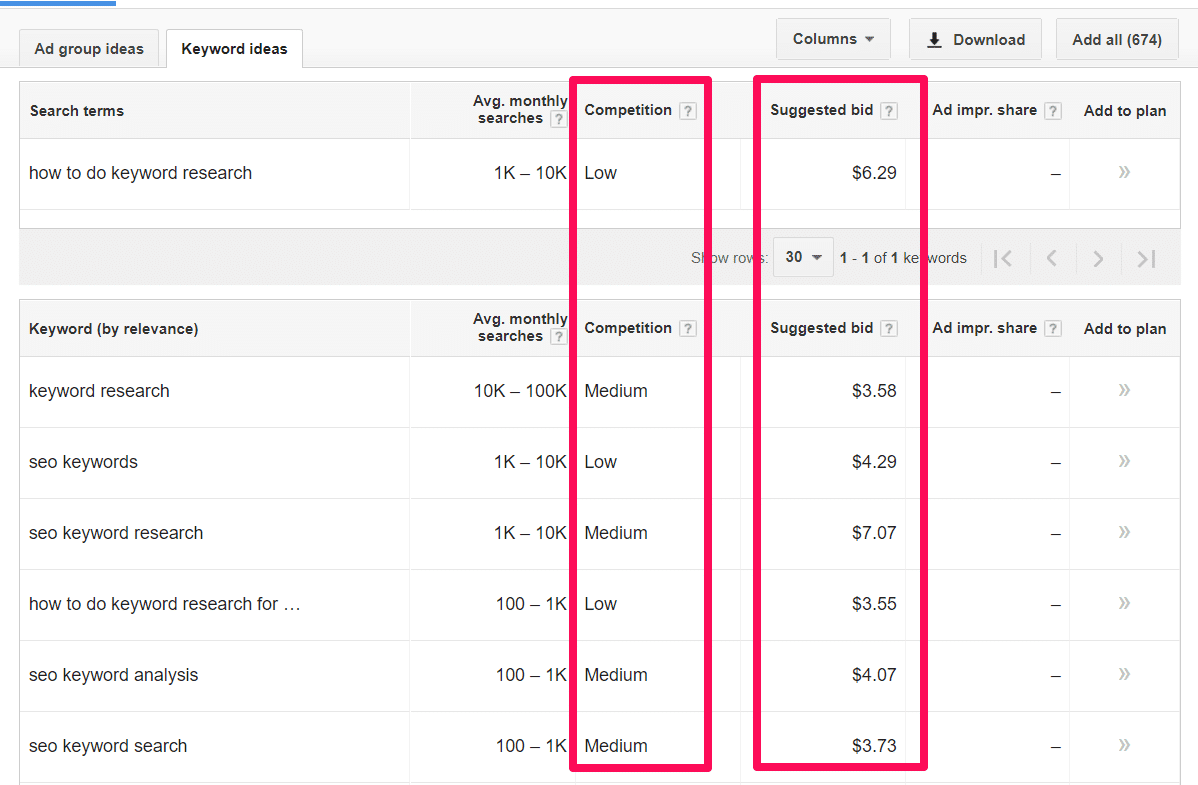Open the "seo keyword research" keyword link
This screenshot has height=785, width=1198.
[116, 533]
